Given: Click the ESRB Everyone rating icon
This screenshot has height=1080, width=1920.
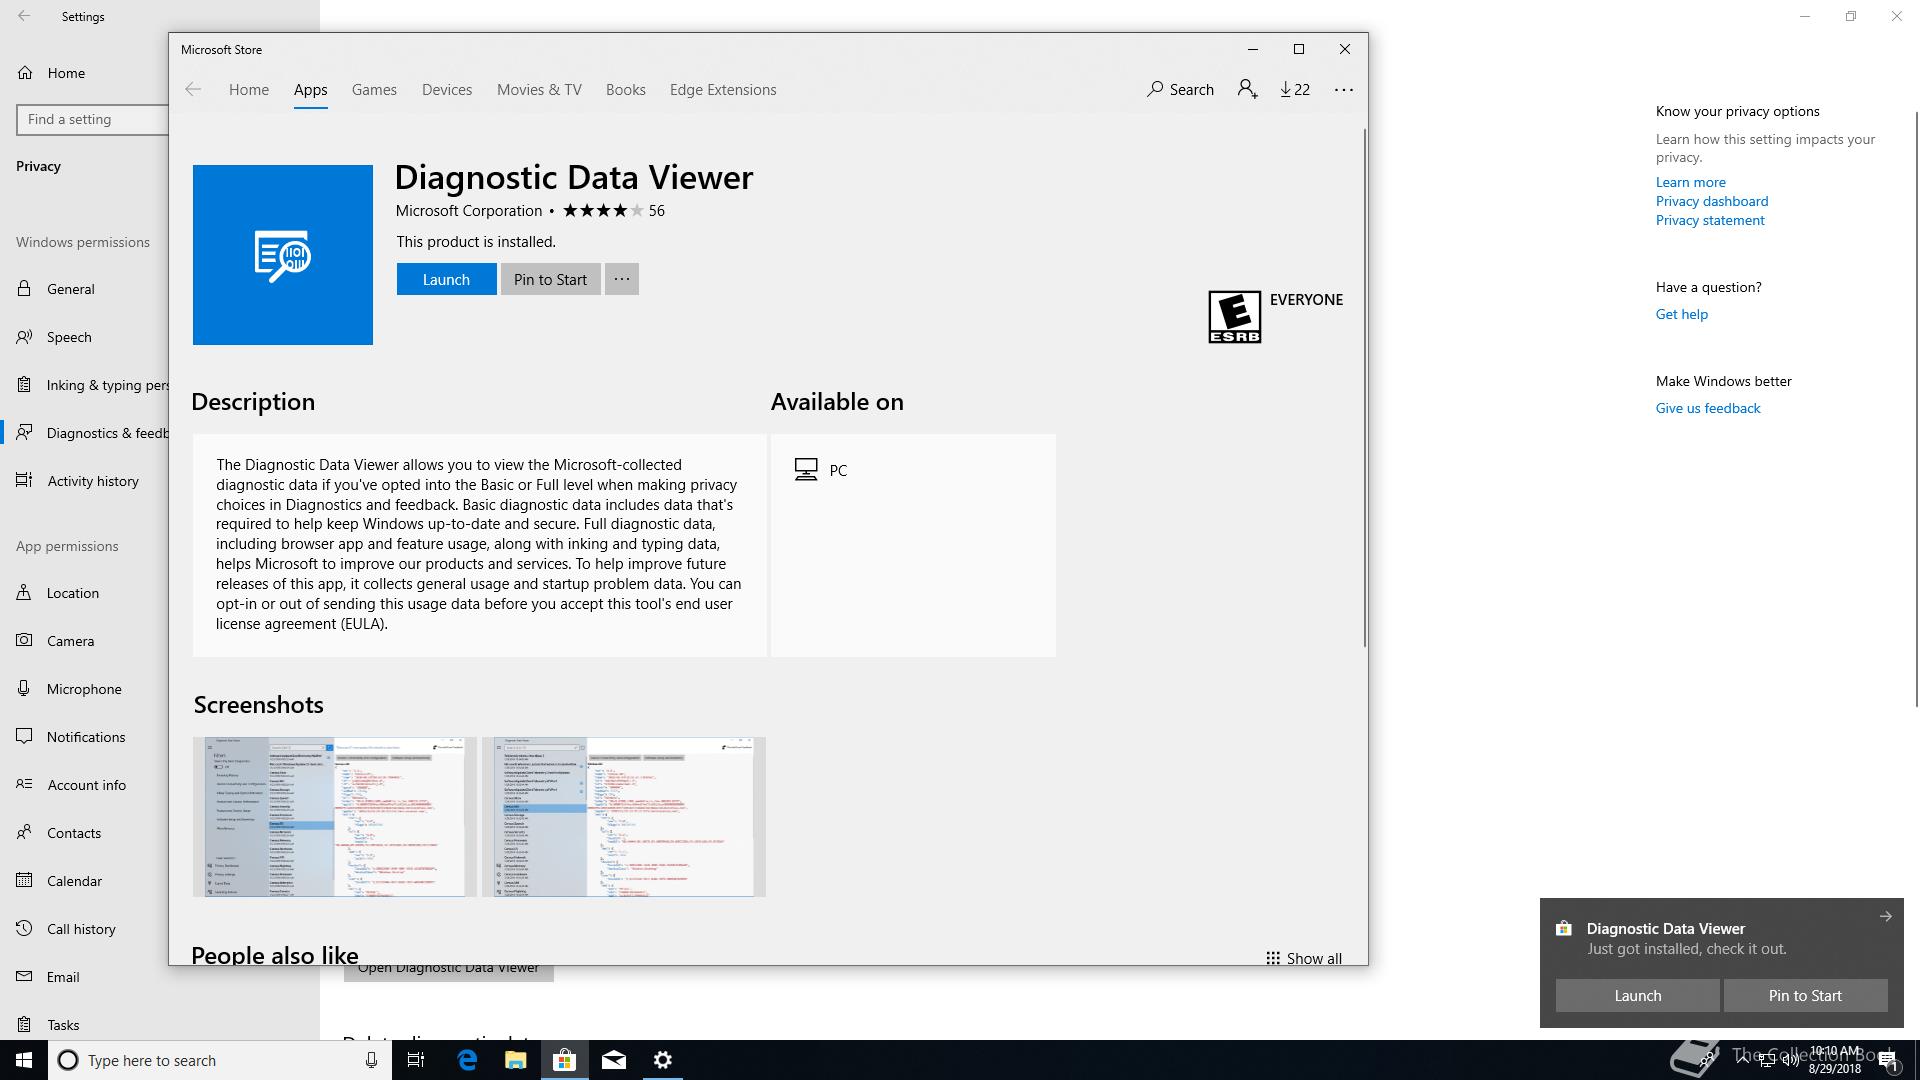Looking at the screenshot, I should pyautogui.click(x=1235, y=317).
